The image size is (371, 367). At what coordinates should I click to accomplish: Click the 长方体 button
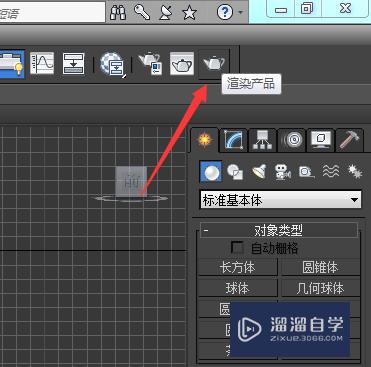click(238, 268)
